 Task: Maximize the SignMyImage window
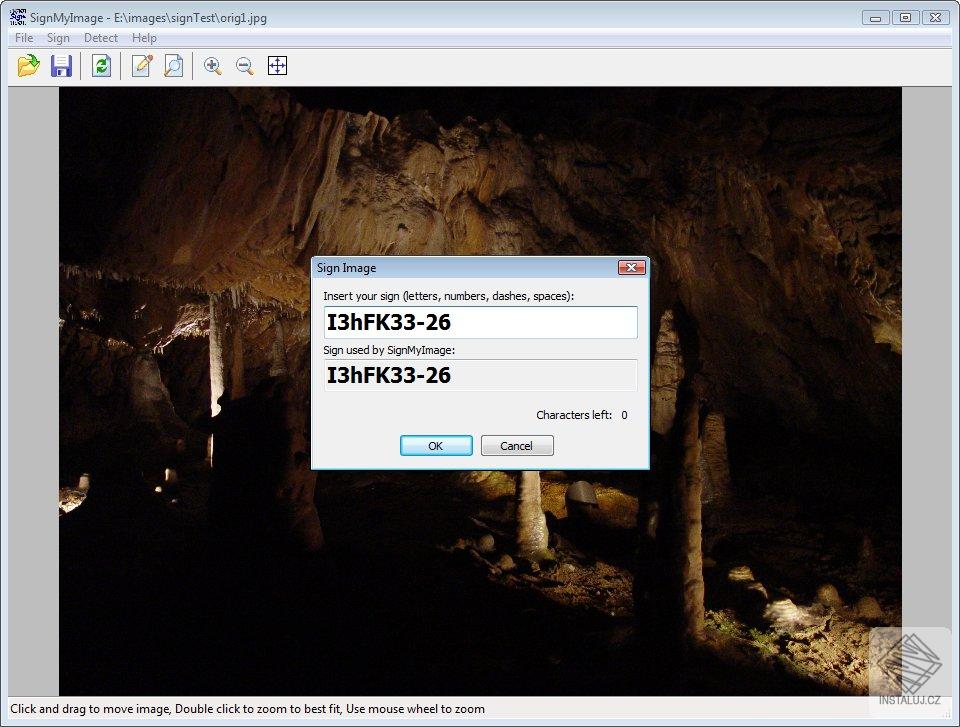pos(906,18)
